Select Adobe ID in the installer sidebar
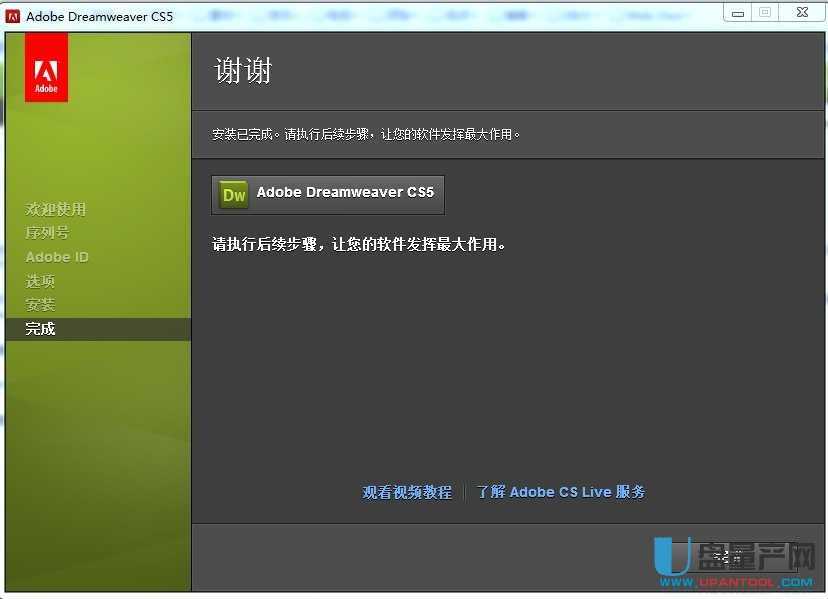 click(56, 256)
